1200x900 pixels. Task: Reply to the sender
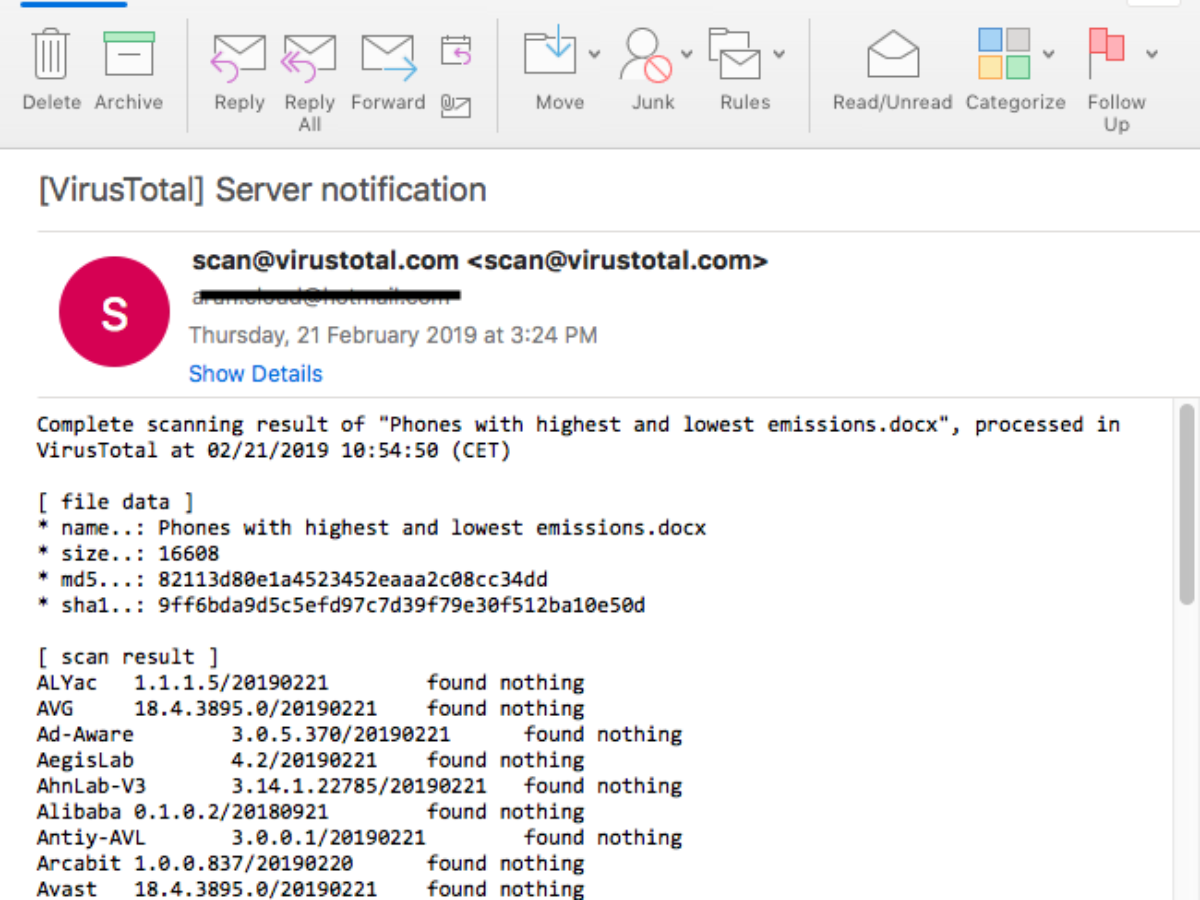coord(239,70)
